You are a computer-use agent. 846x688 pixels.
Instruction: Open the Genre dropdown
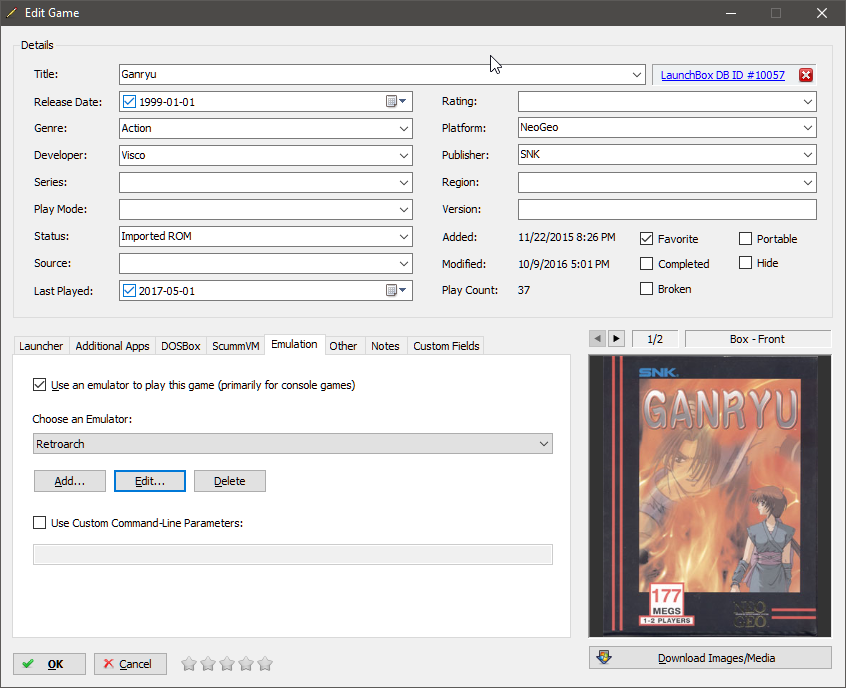pyautogui.click(x=404, y=128)
